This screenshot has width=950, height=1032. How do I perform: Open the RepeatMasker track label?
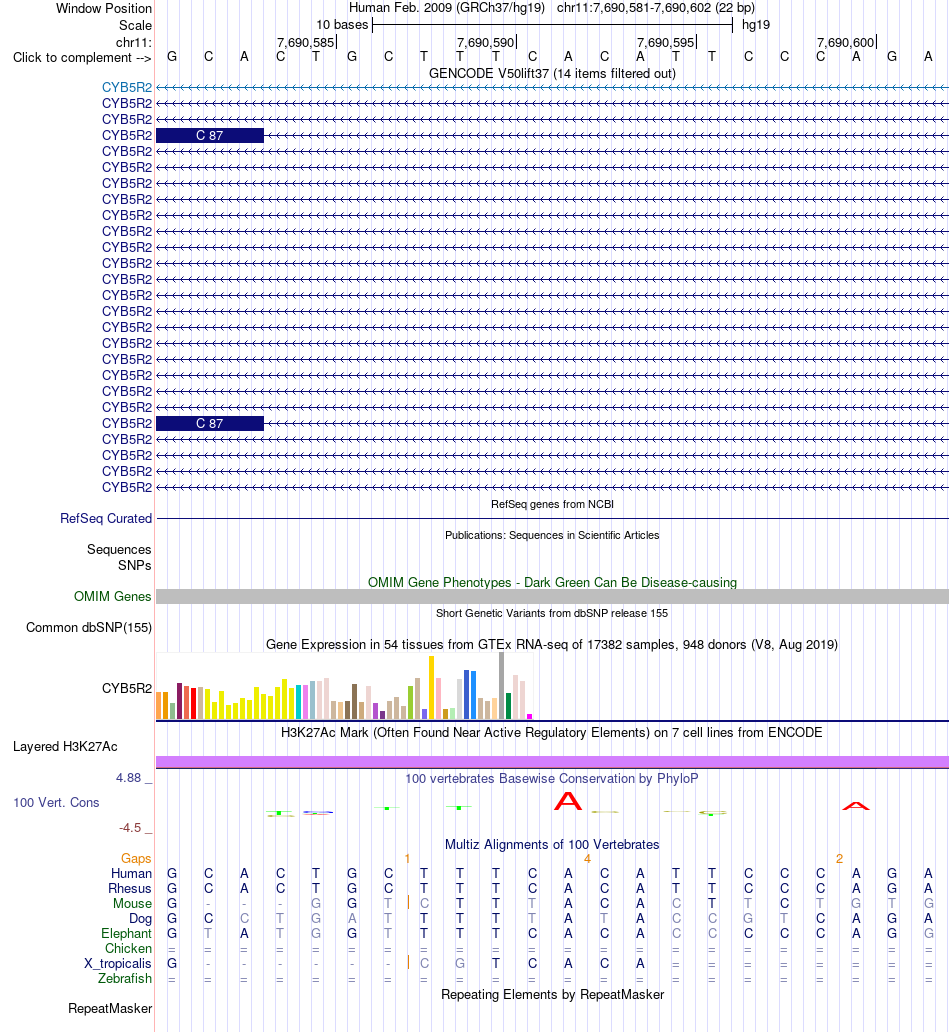pyautogui.click(x=110, y=1008)
